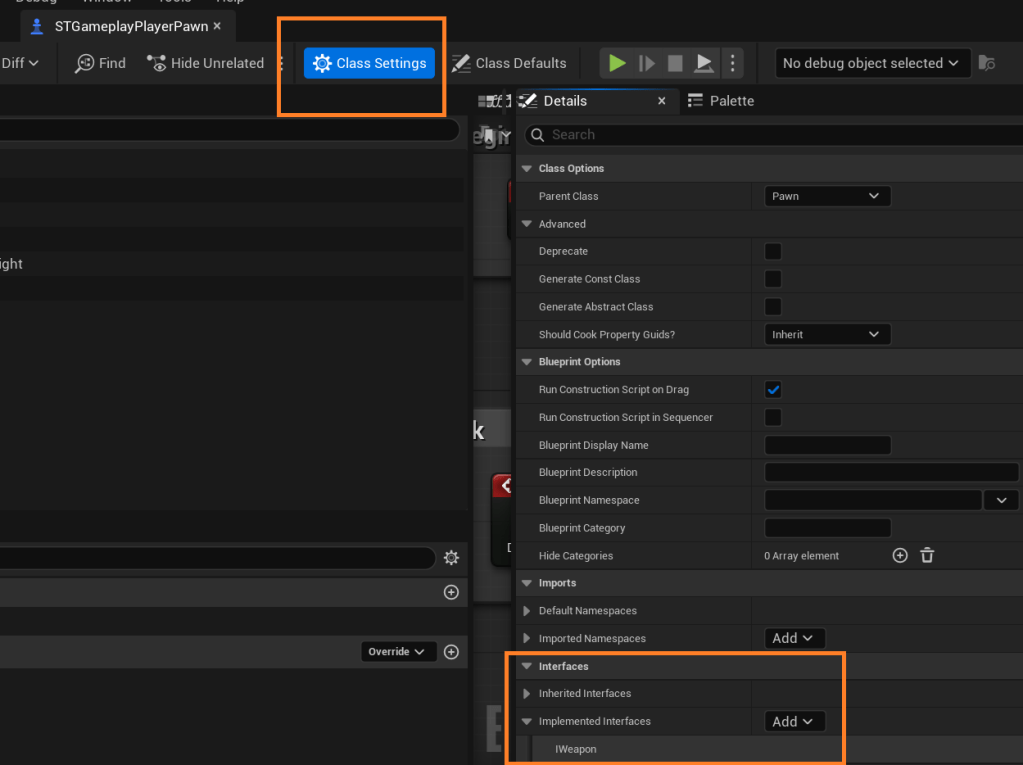Click the Frame Skip step icon
The image size is (1023, 765).
647,63
